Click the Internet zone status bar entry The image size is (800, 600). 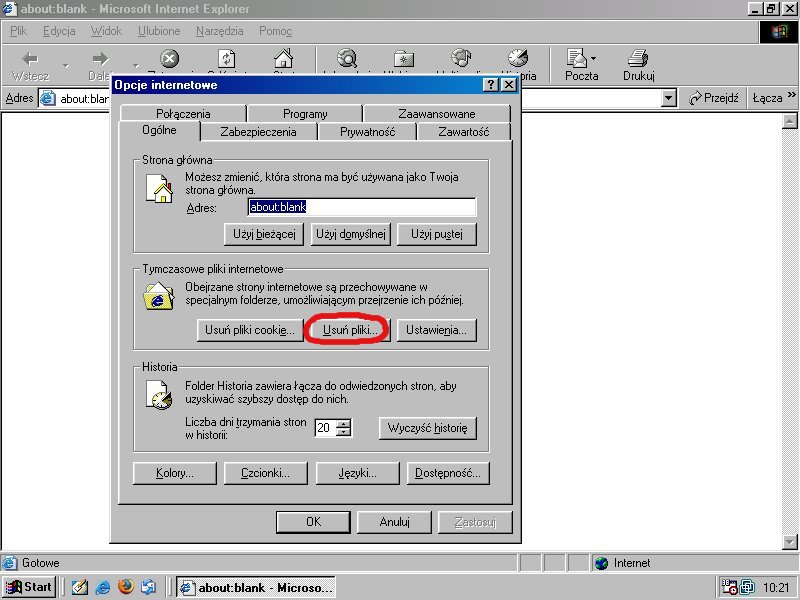[622, 563]
